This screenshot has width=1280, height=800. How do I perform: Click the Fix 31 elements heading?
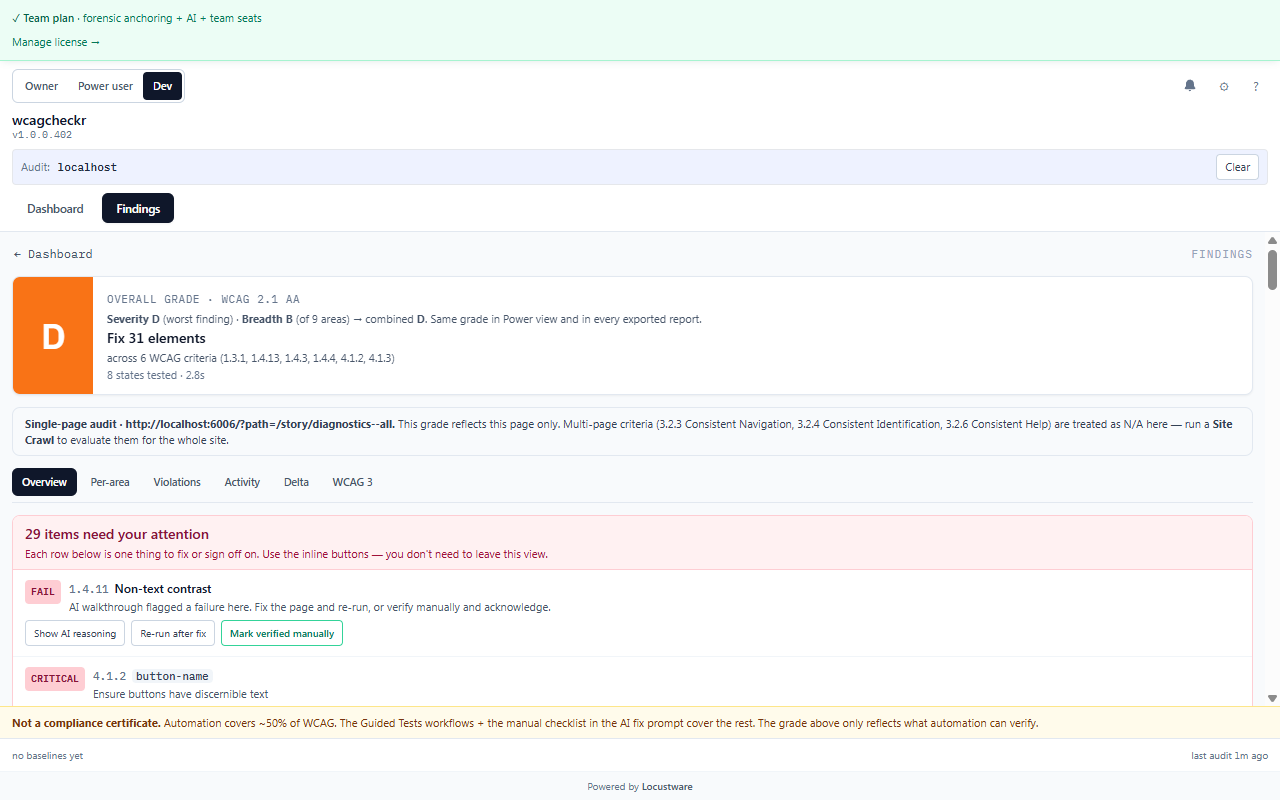click(156, 338)
